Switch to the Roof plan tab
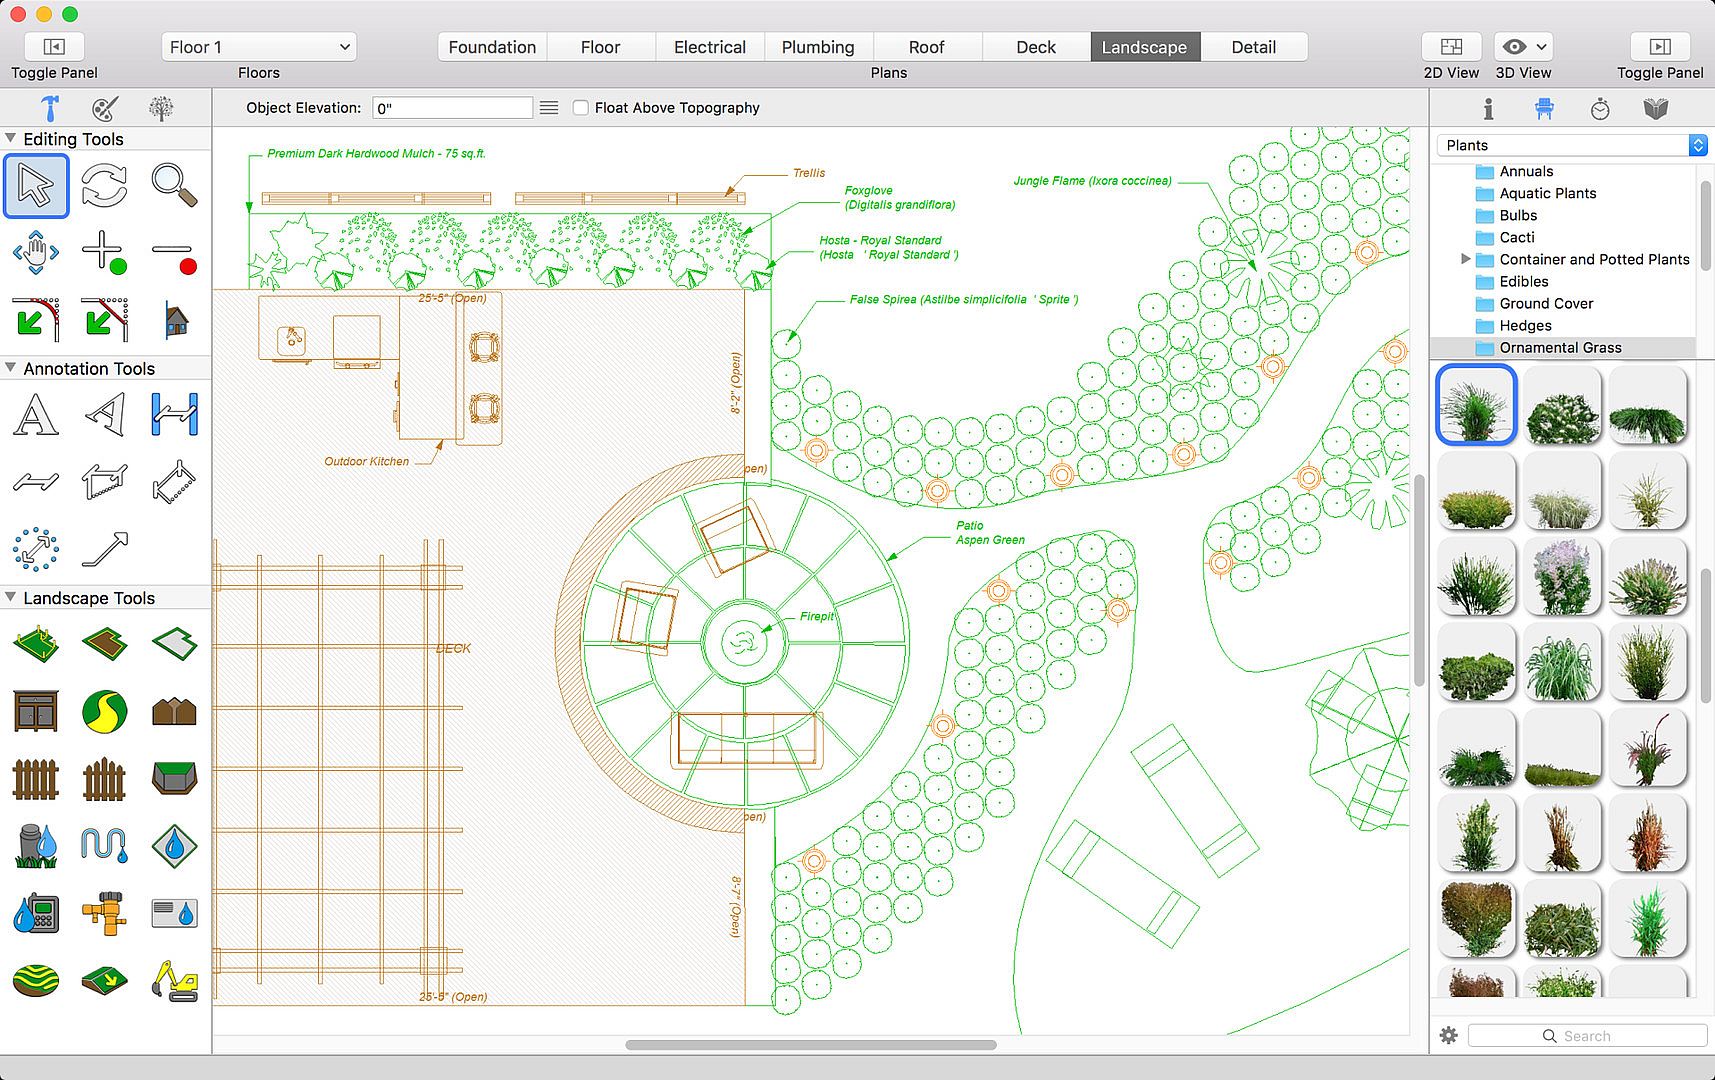The image size is (1715, 1080). pyautogui.click(x=926, y=47)
